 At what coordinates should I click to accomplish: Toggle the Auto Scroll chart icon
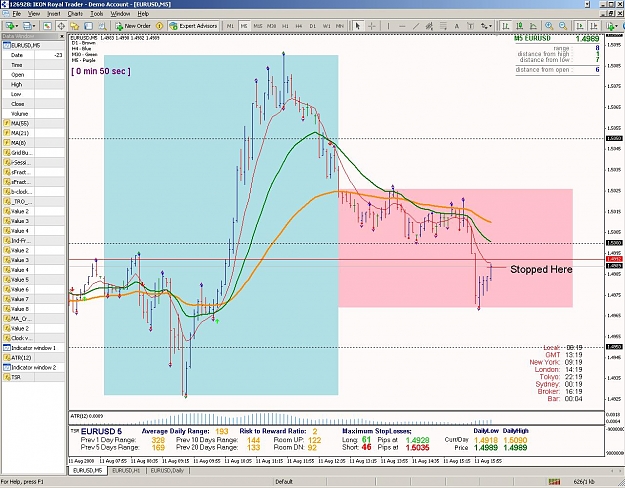(580, 26)
